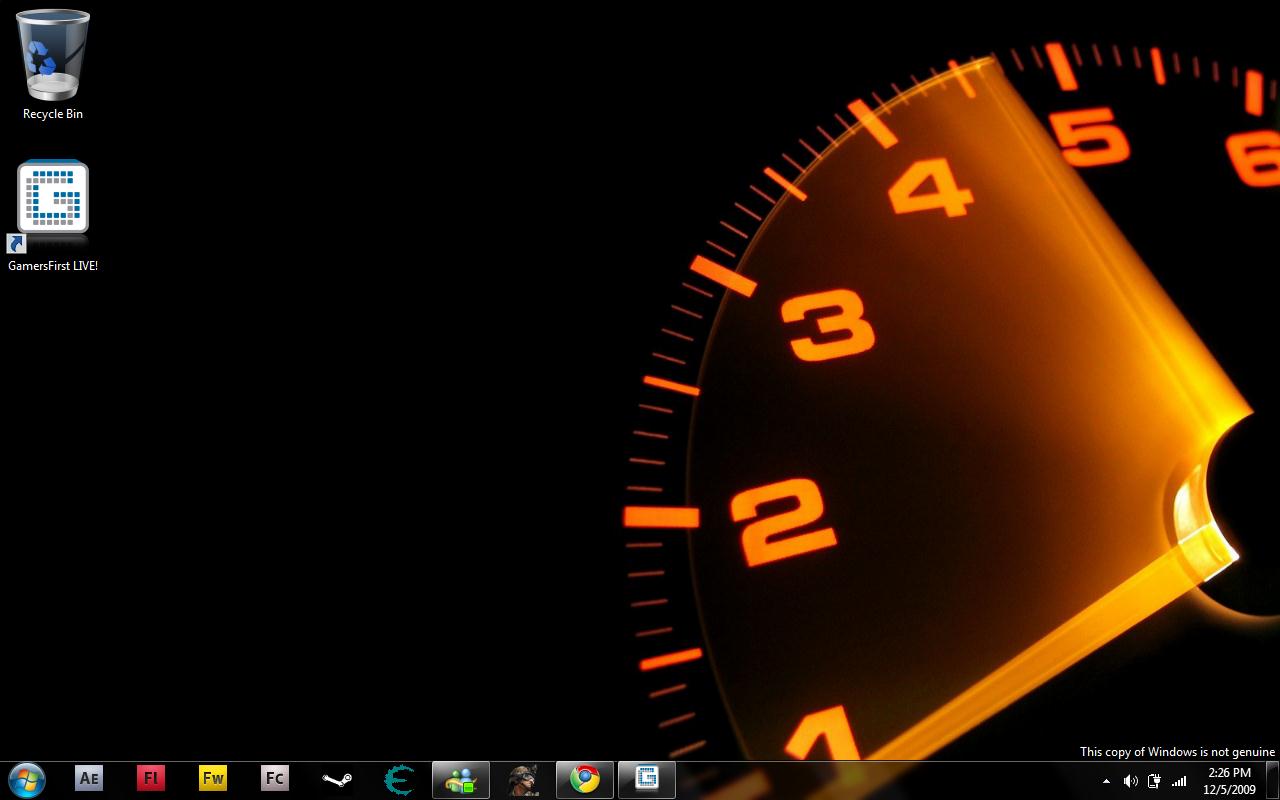The height and width of the screenshot is (800, 1280).
Task: Launch Adobe Flash Catalyst from taskbar
Action: tap(275, 779)
